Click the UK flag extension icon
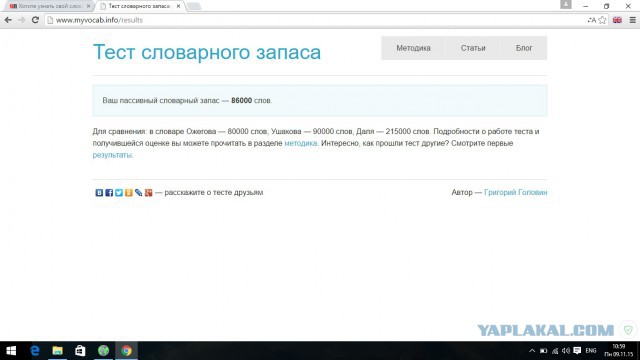The image size is (640, 360). [617, 20]
